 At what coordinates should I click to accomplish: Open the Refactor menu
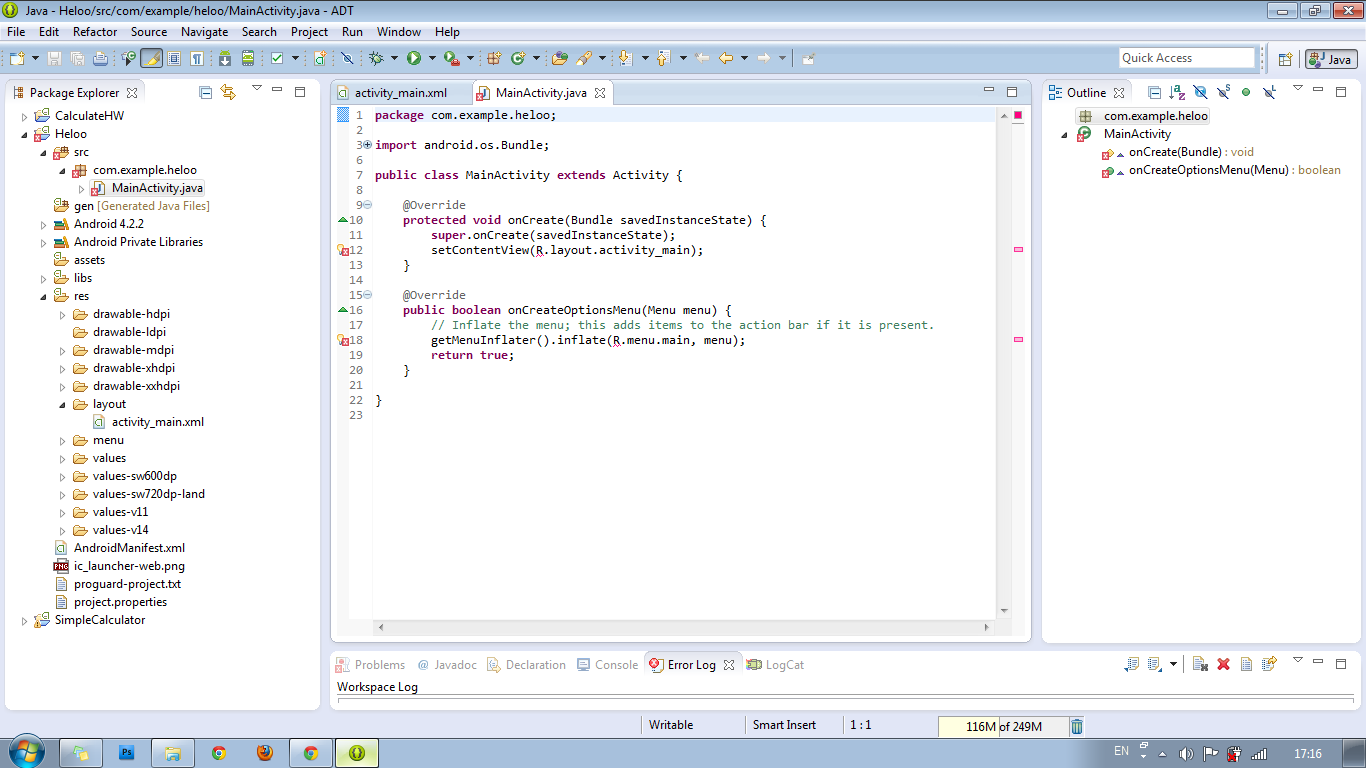pyautogui.click(x=95, y=32)
